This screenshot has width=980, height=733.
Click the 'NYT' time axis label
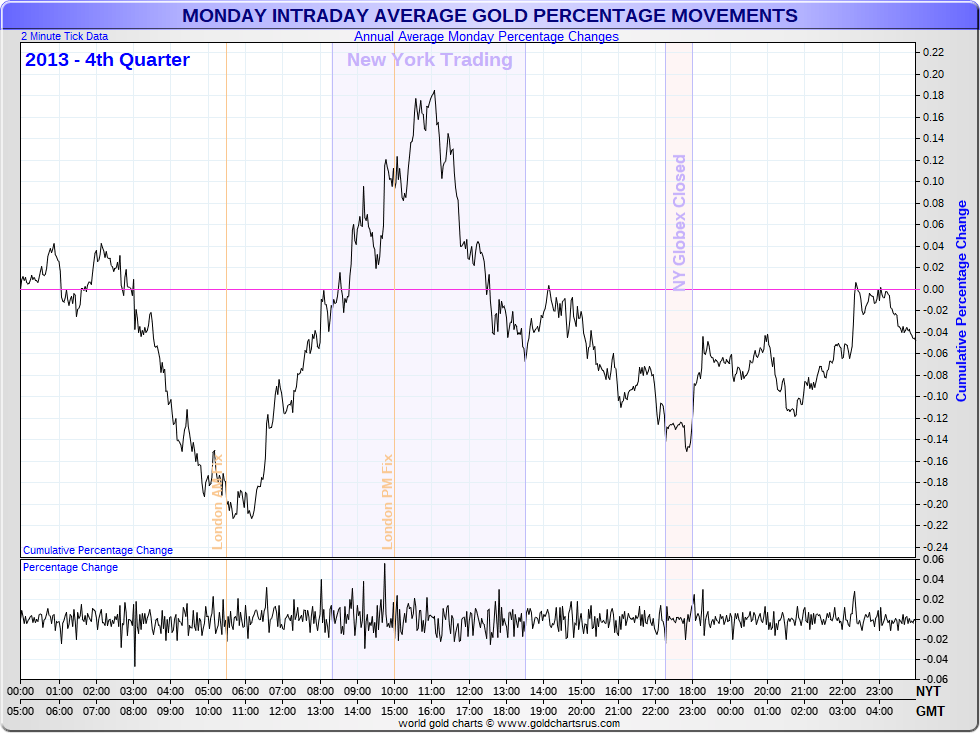(x=928, y=691)
